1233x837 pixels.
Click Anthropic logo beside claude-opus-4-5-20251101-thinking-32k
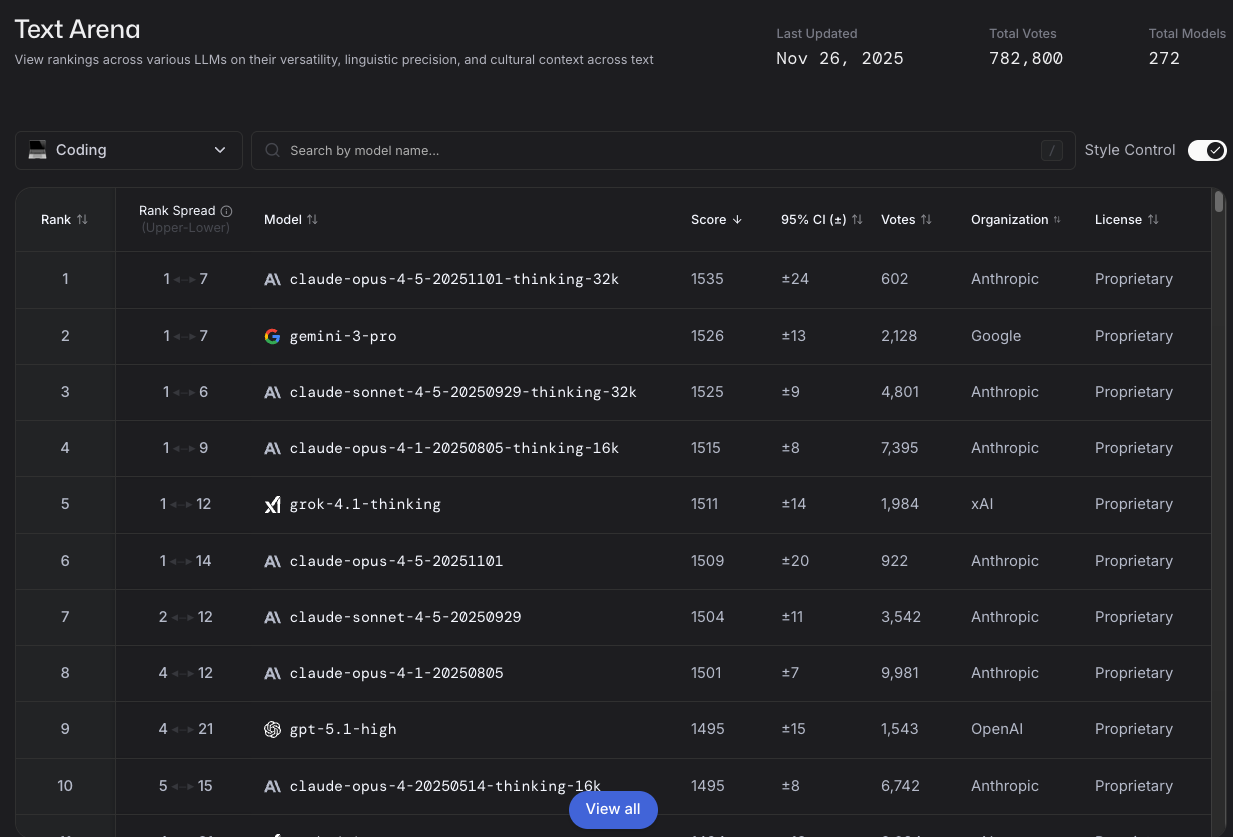coord(272,279)
